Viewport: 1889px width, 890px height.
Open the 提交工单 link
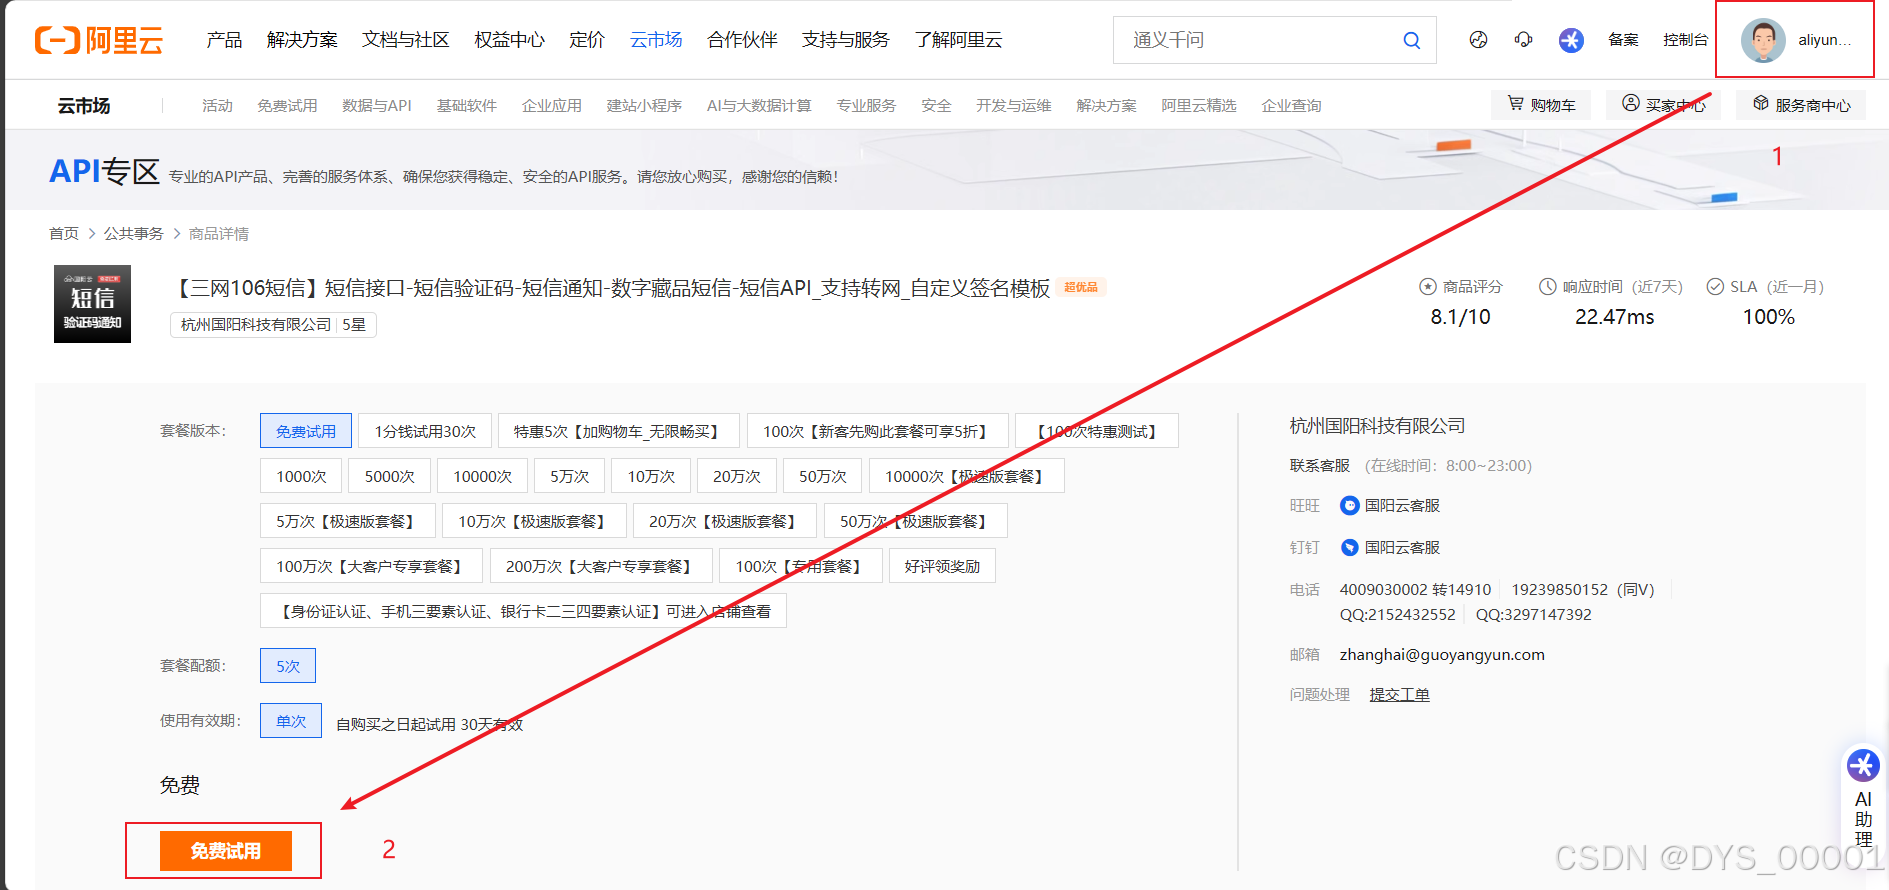(x=1399, y=694)
